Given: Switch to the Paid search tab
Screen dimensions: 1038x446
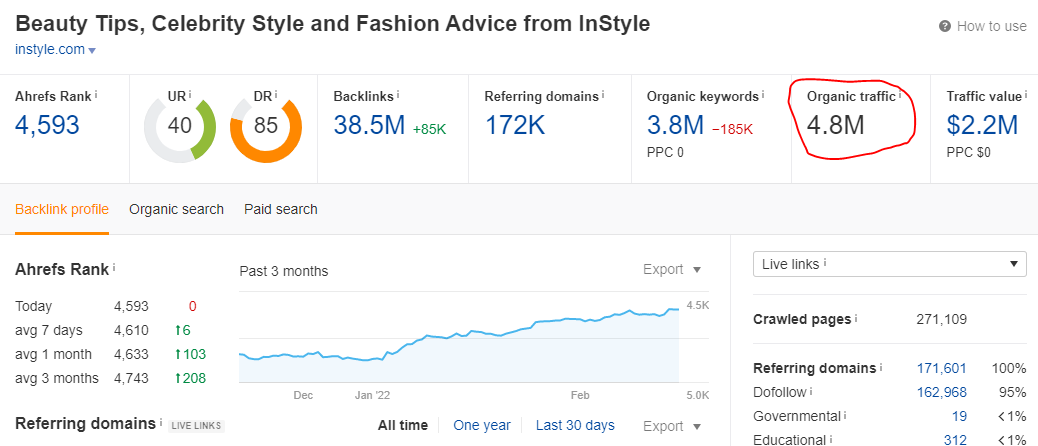Looking at the screenshot, I should point(281,209).
